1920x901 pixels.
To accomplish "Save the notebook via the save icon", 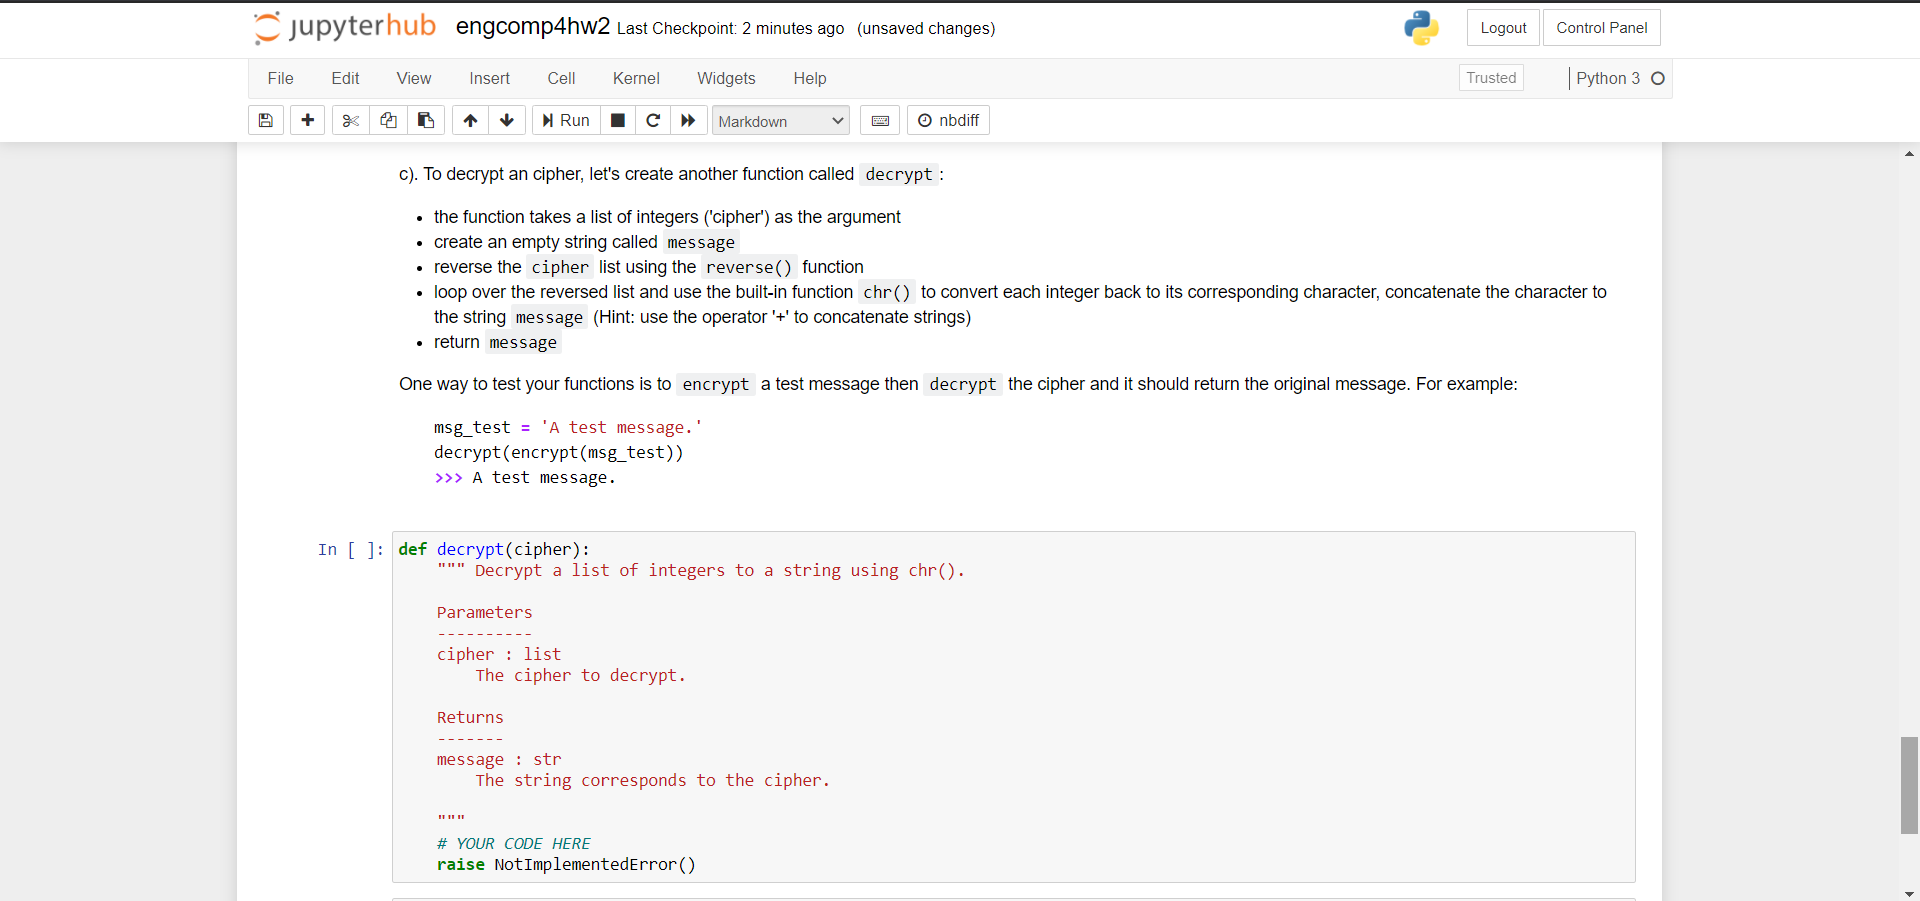I will (265, 120).
